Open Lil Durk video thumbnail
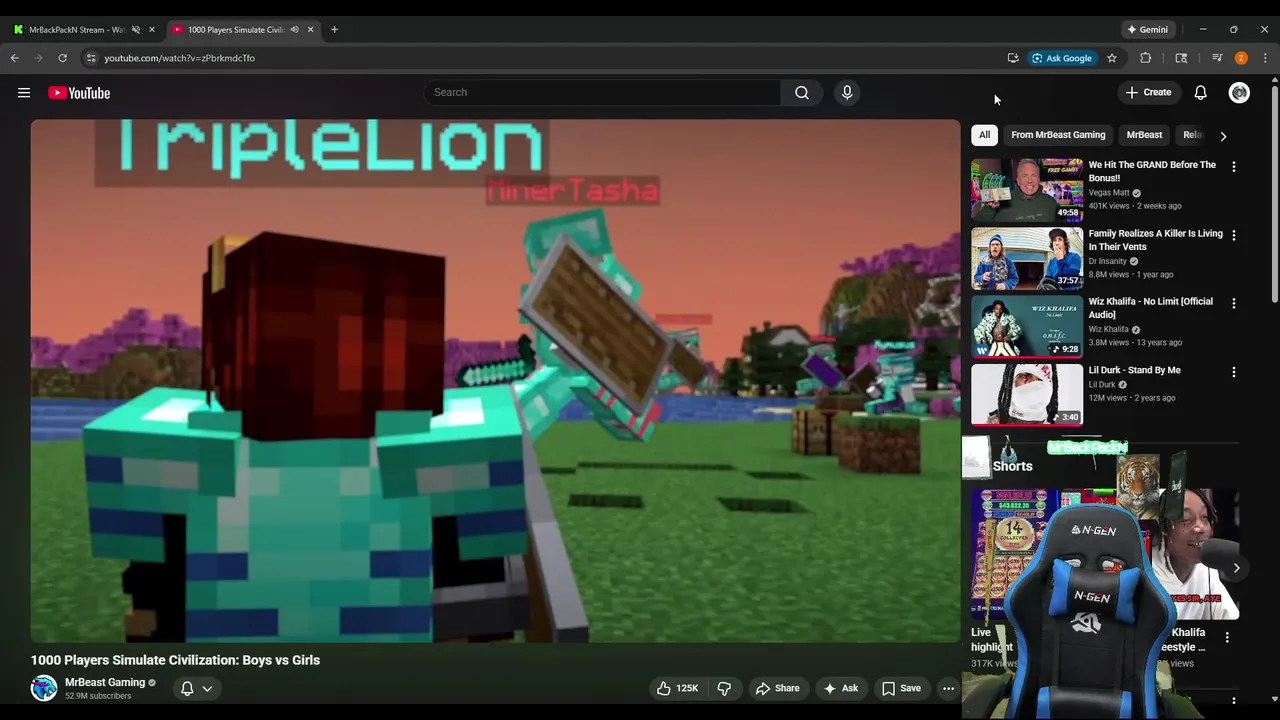The height and width of the screenshot is (720, 1280). click(x=1027, y=394)
